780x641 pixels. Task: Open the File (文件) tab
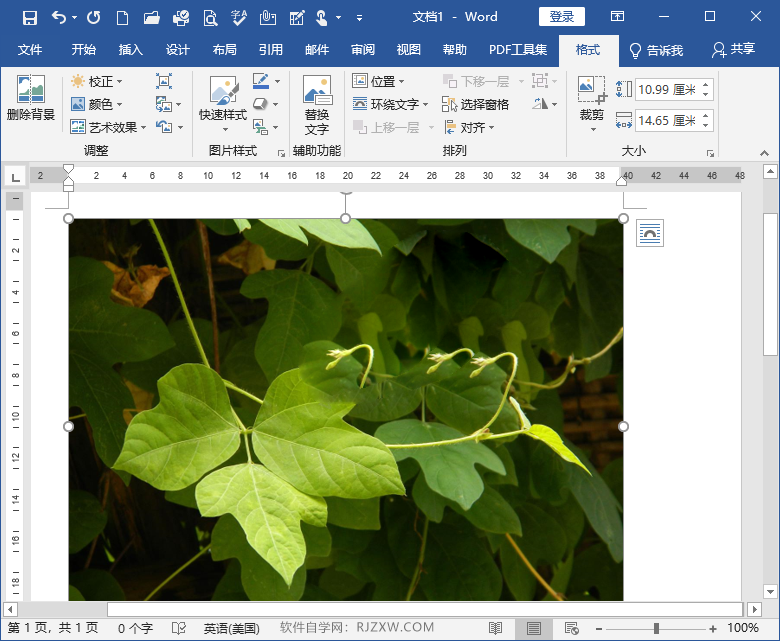[x=30, y=50]
